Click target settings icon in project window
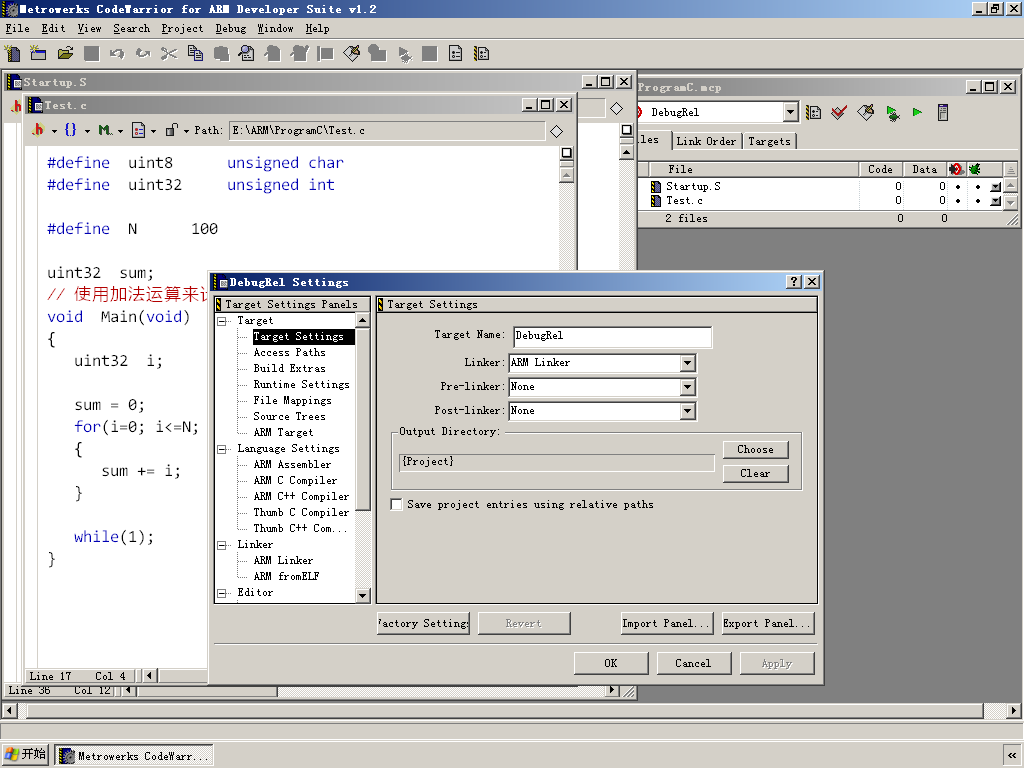1024x768 pixels. click(813, 112)
